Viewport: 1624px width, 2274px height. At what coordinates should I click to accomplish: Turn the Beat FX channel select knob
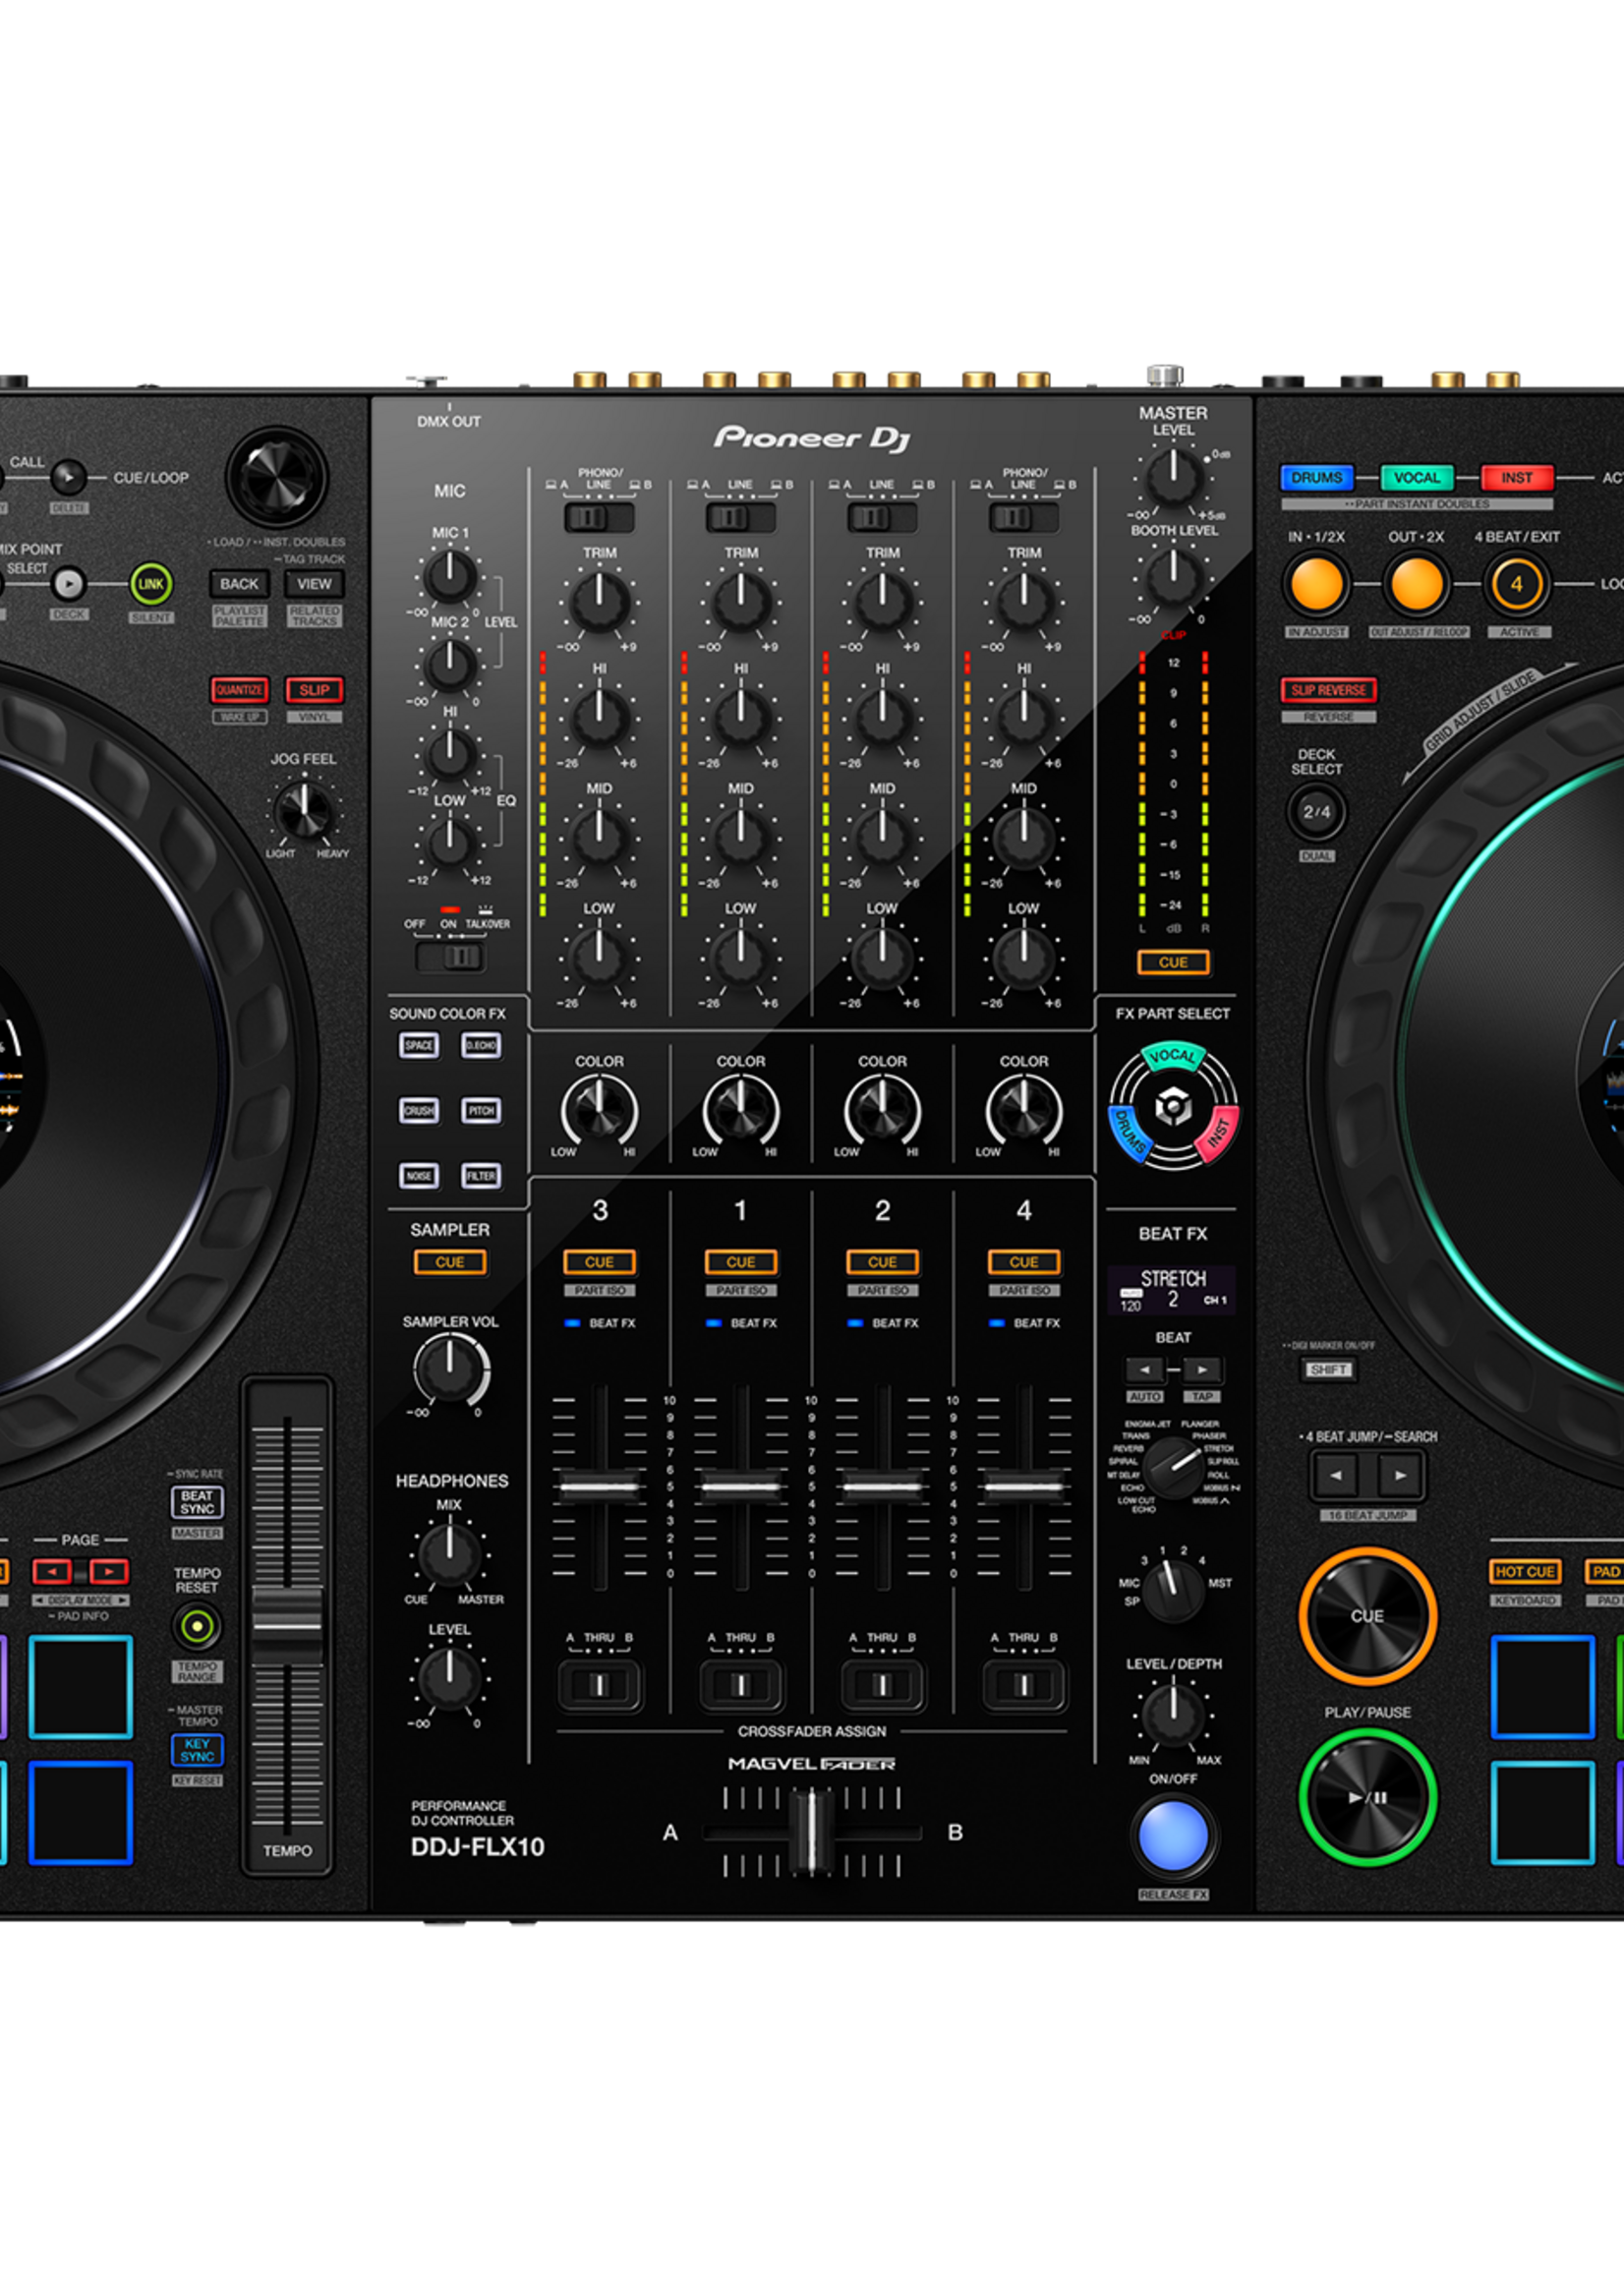click(x=1172, y=1591)
